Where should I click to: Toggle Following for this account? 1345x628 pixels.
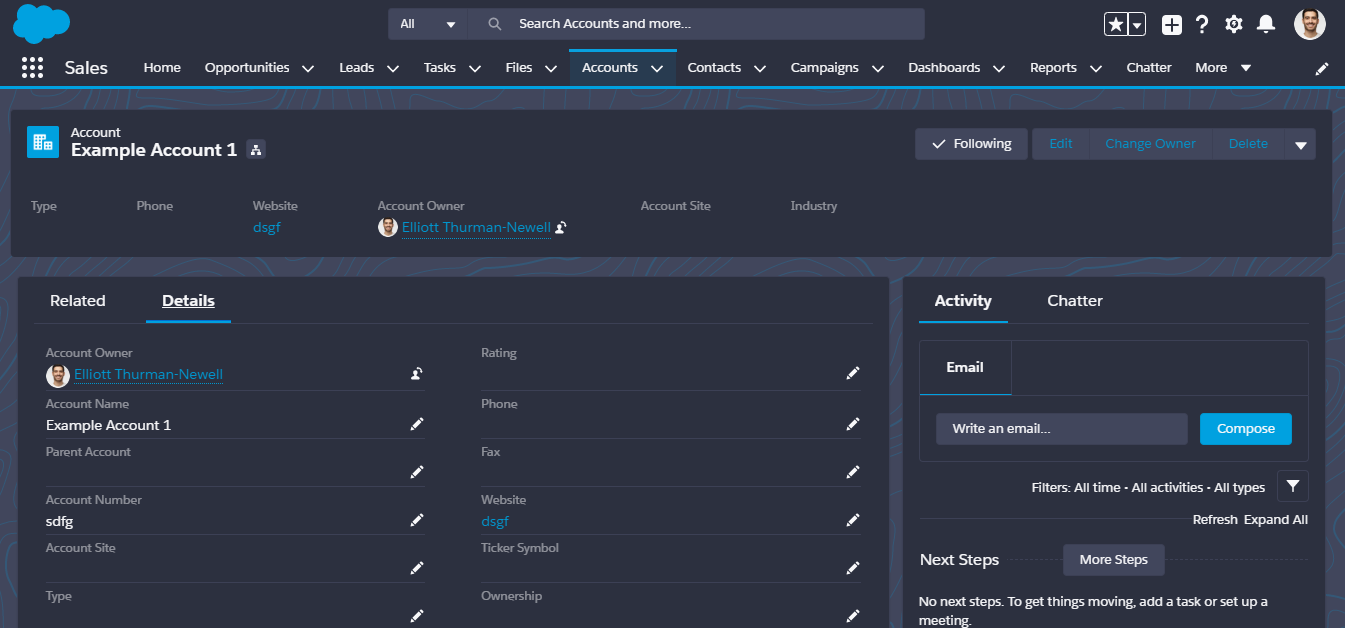(x=970, y=143)
